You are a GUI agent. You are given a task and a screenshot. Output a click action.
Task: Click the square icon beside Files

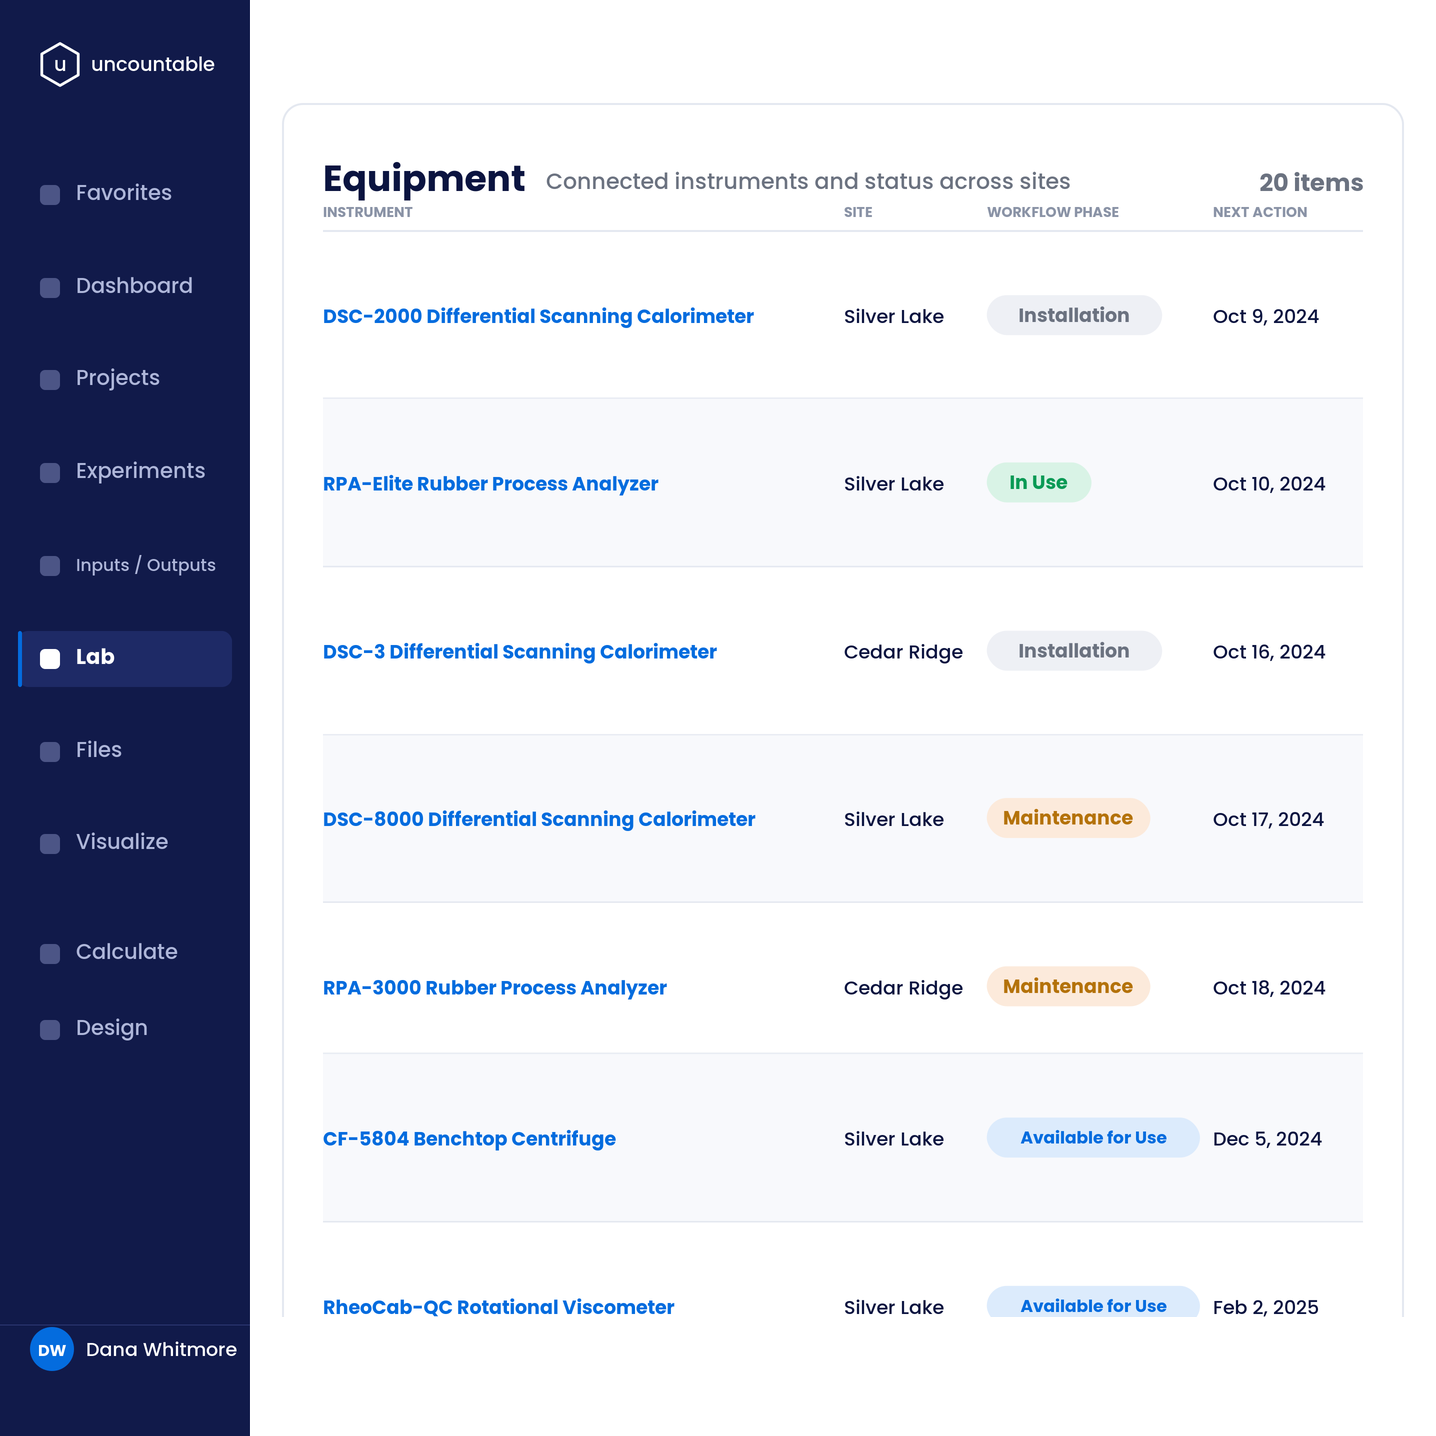pos(50,751)
